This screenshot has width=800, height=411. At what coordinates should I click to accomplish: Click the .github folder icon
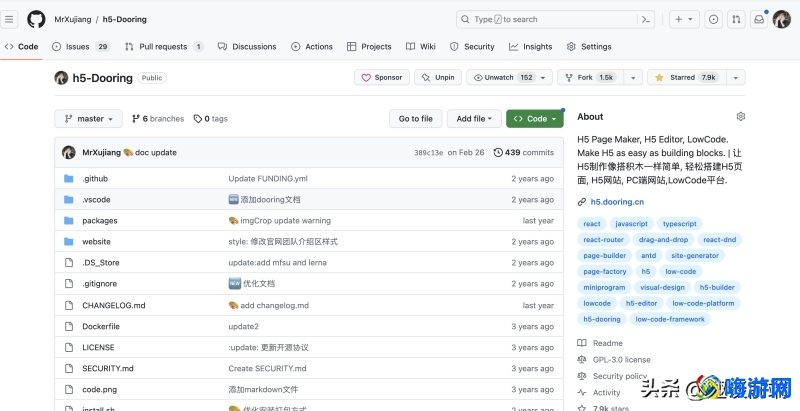[x=69, y=178]
